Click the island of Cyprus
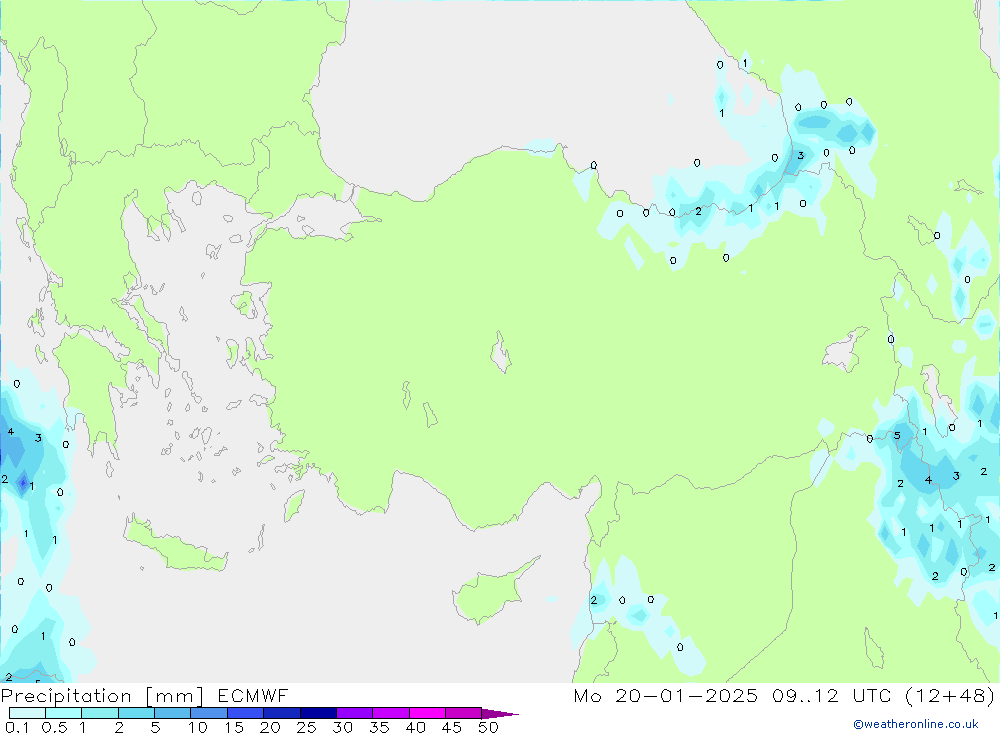The height and width of the screenshot is (733, 1000). tap(492, 592)
